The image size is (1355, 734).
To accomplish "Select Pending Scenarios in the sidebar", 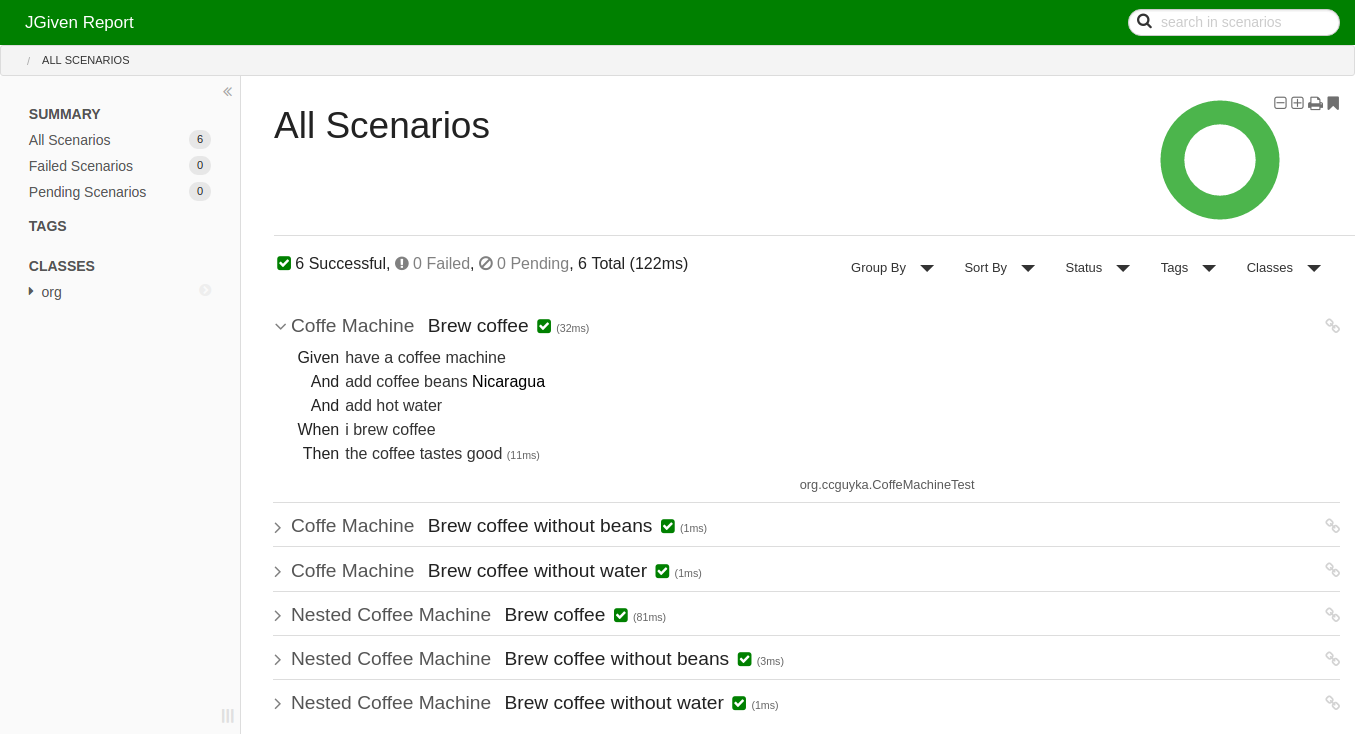I will click(x=87, y=192).
